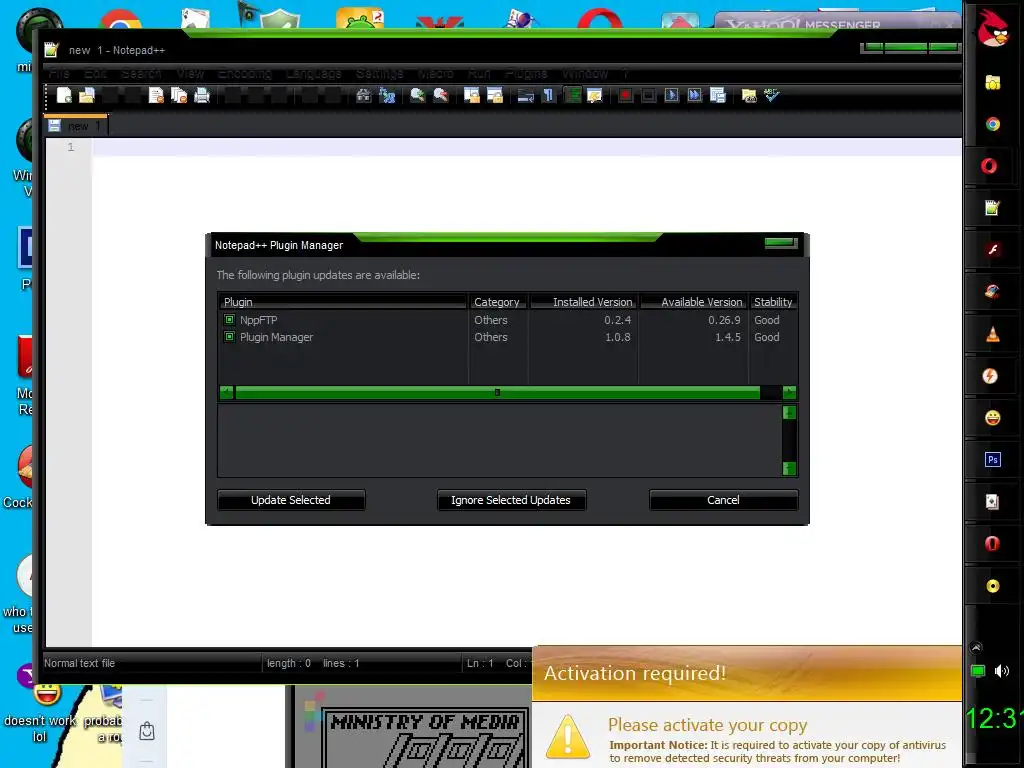Click the Close All documents toolbar icon
Viewport: 1024px width, 768px height.
coord(179,95)
